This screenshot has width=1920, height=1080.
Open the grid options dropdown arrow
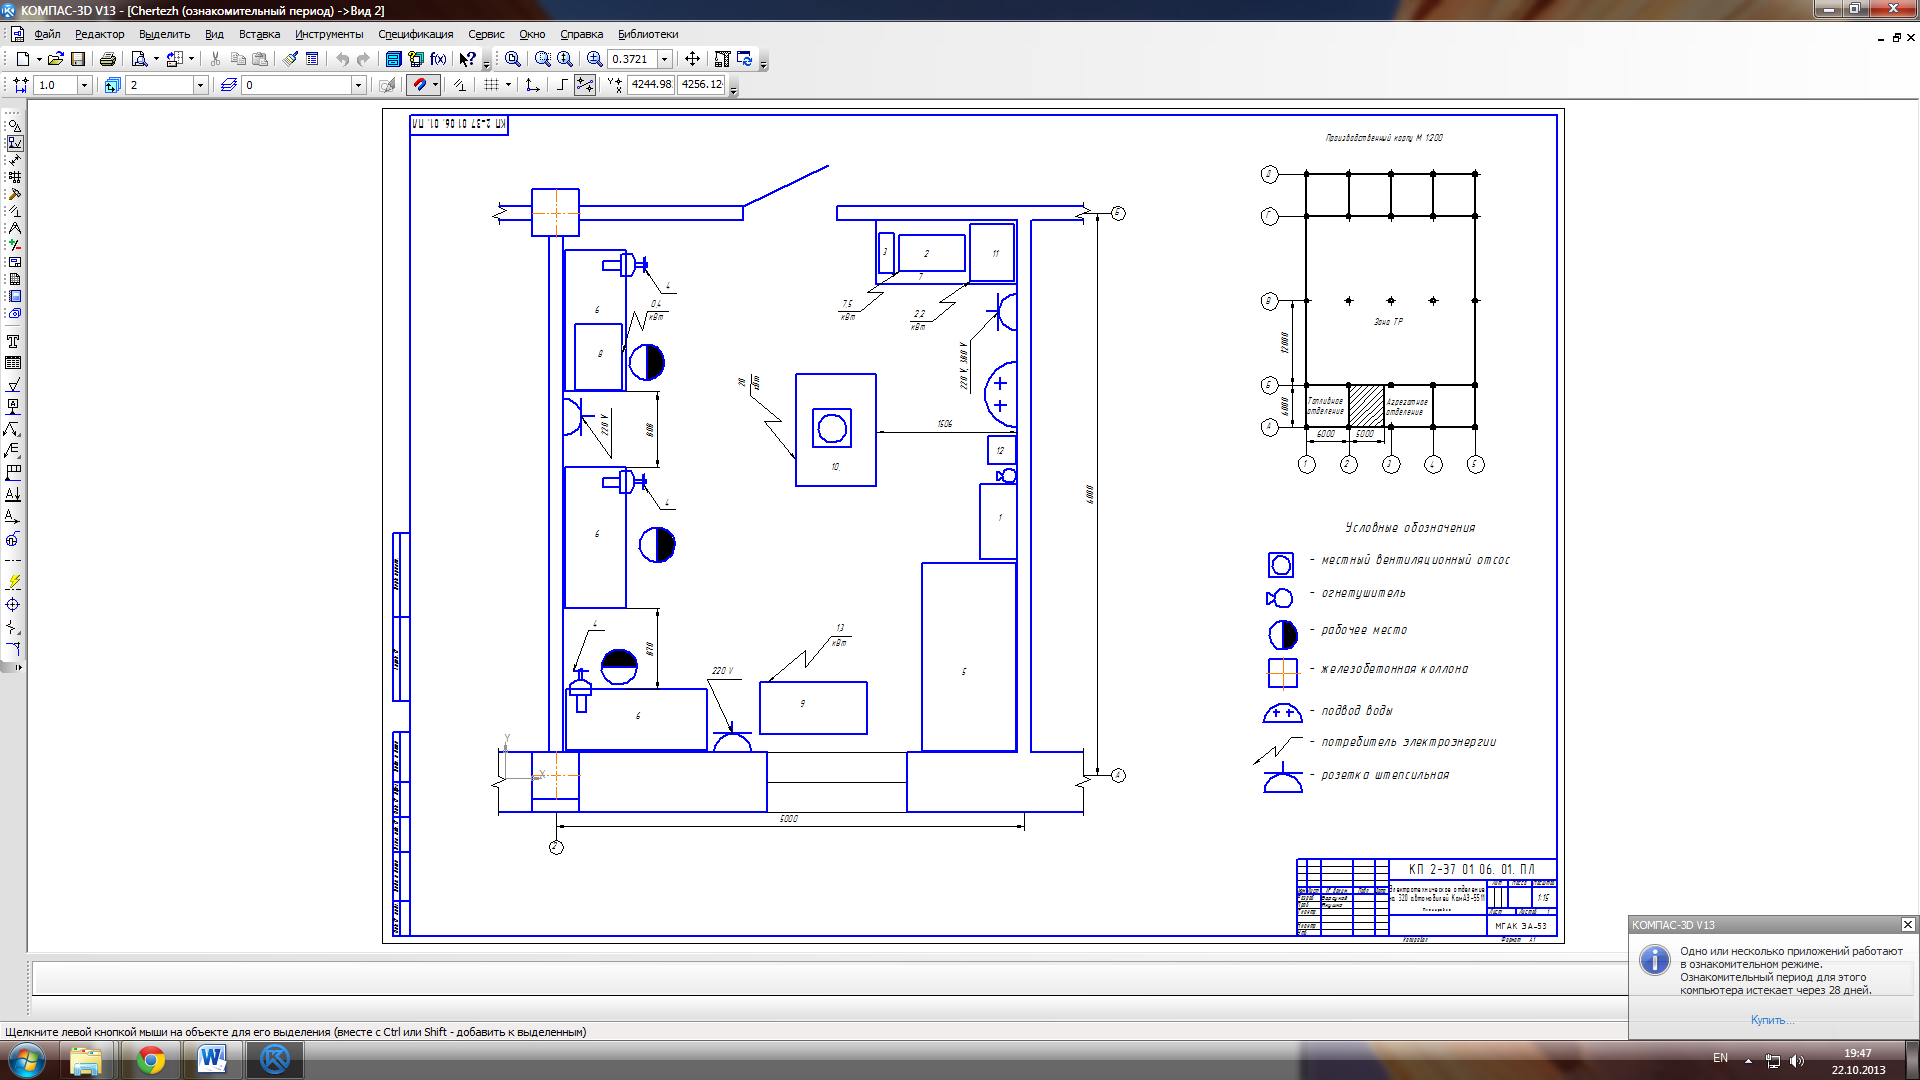(508, 85)
